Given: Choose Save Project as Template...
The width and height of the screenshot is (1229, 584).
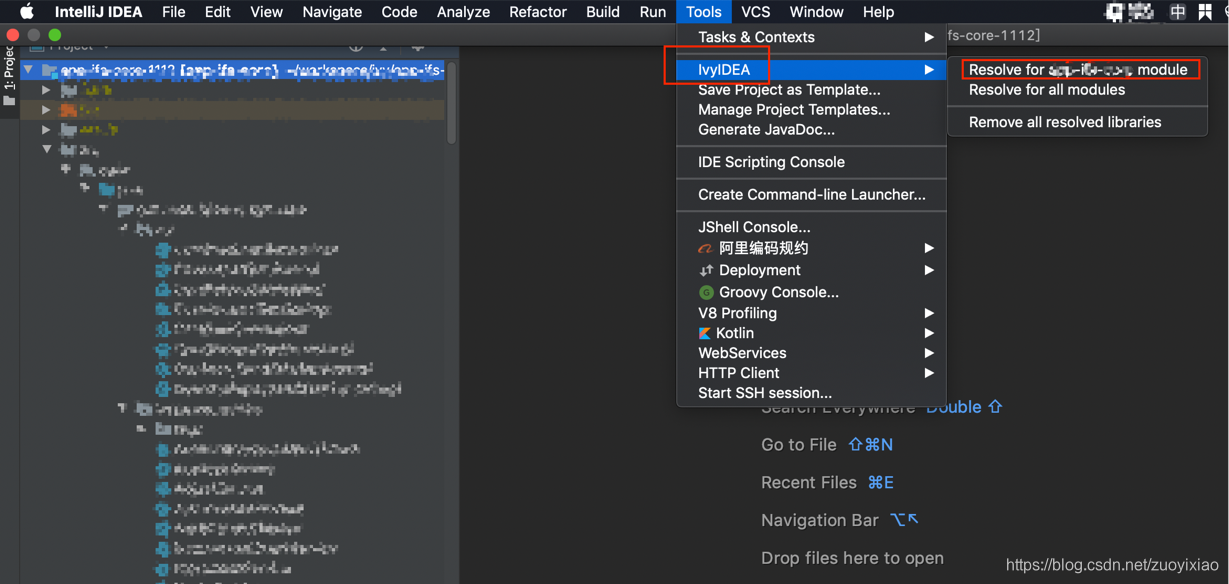Looking at the screenshot, I should (x=811, y=90).
